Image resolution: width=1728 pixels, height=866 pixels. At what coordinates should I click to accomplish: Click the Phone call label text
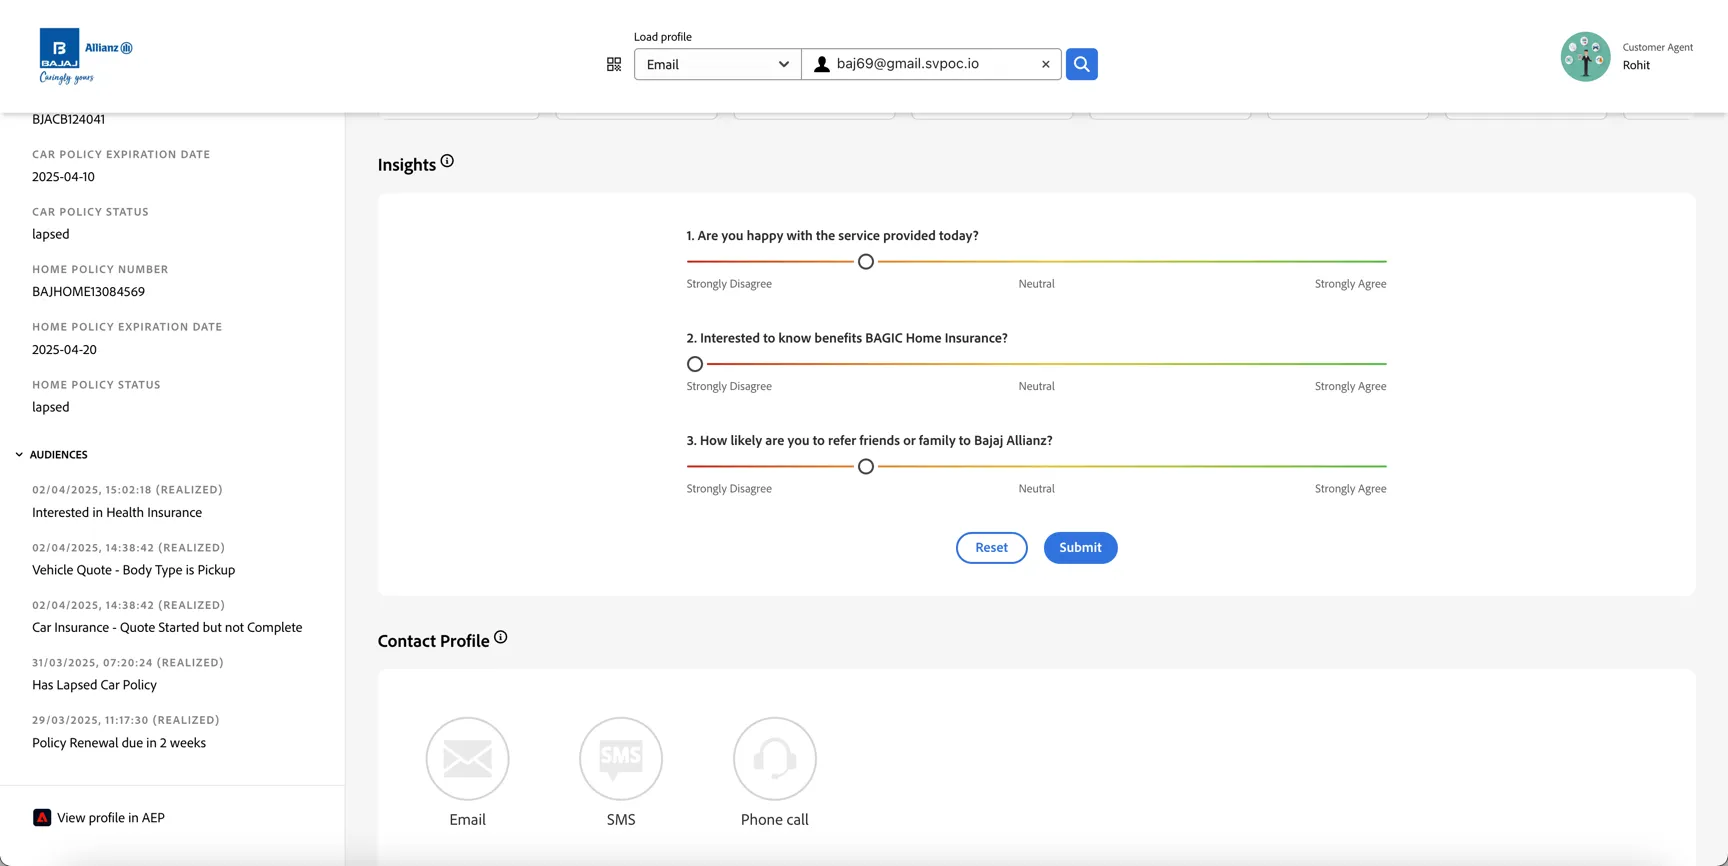(775, 820)
